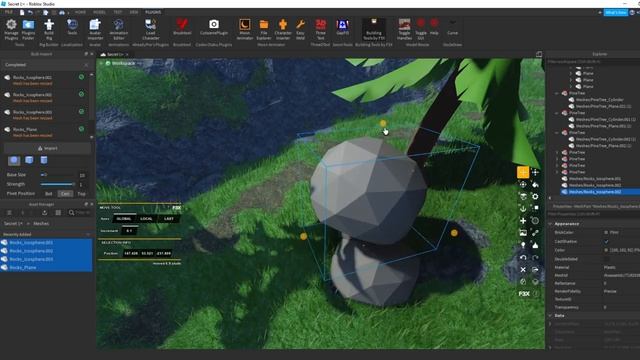640x360 pixels.
Task: Set Pivot Position to Cen
Action: pyautogui.click(x=65, y=194)
